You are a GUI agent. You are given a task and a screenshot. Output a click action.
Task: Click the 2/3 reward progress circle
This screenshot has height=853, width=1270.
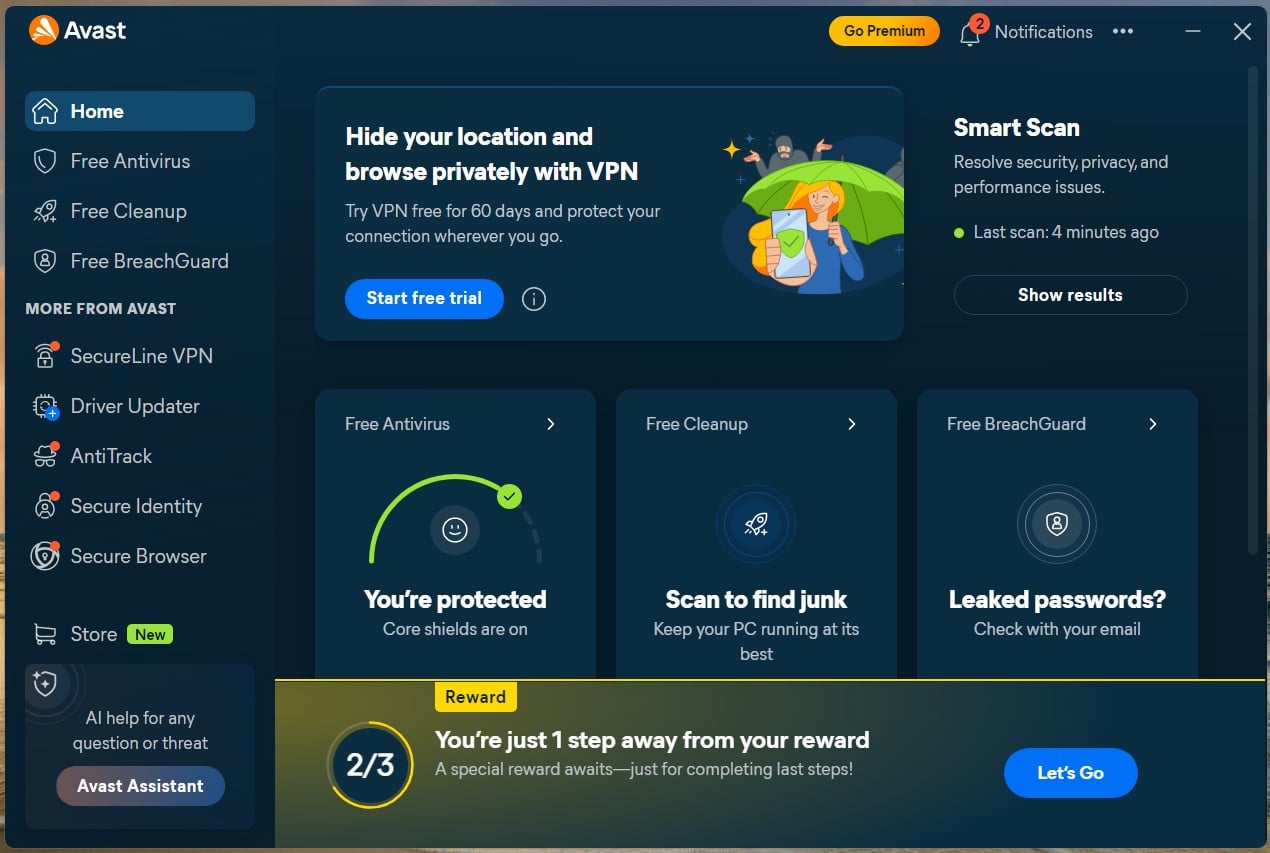[370, 765]
